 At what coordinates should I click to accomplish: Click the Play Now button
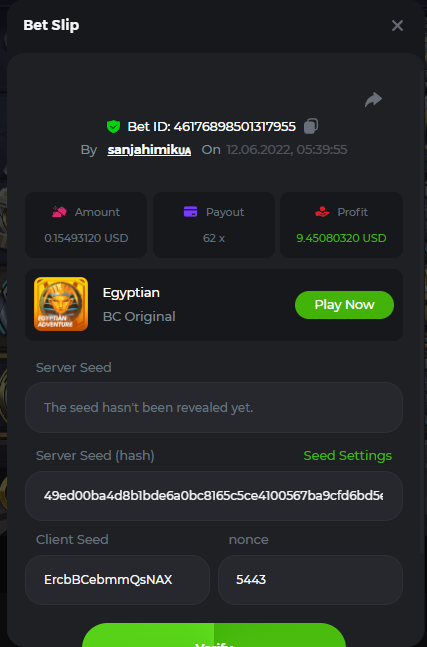coord(344,305)
